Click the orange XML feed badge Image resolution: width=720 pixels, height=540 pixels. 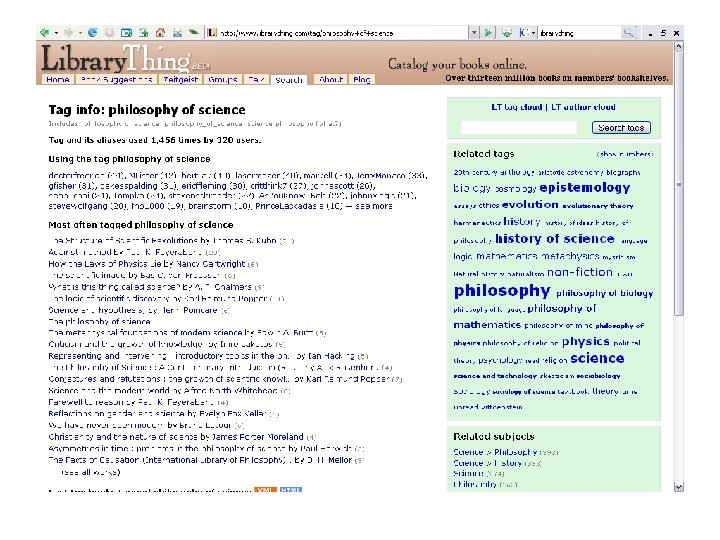click(265, 489)
